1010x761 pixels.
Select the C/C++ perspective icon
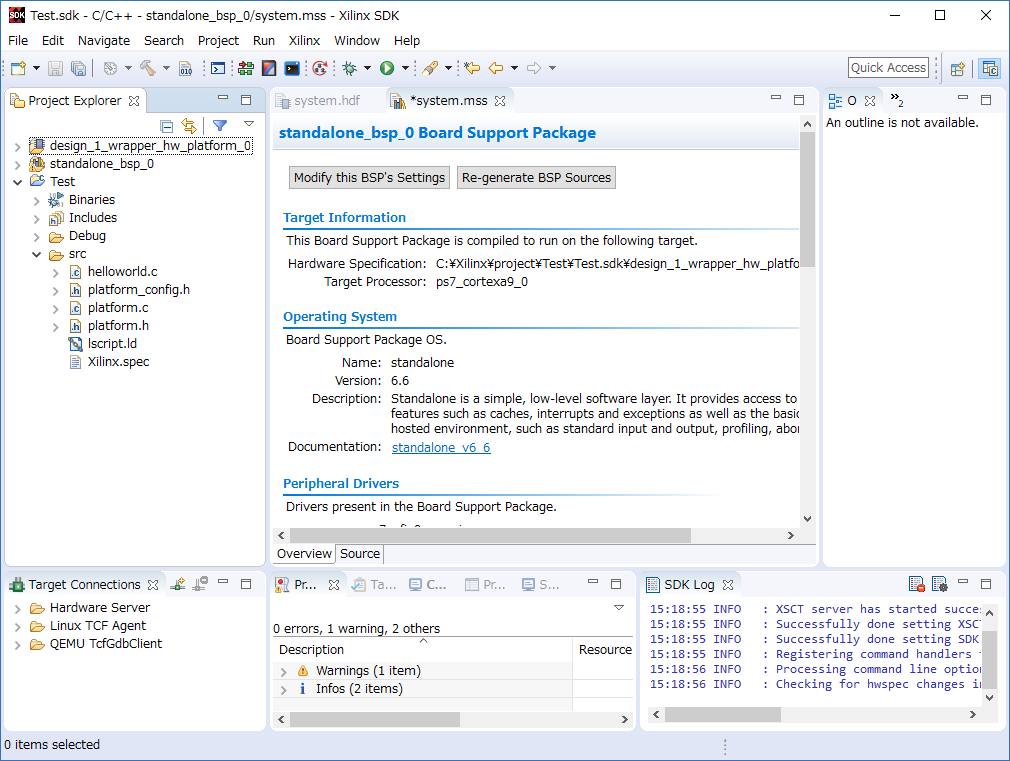click(x=989, y=68)
